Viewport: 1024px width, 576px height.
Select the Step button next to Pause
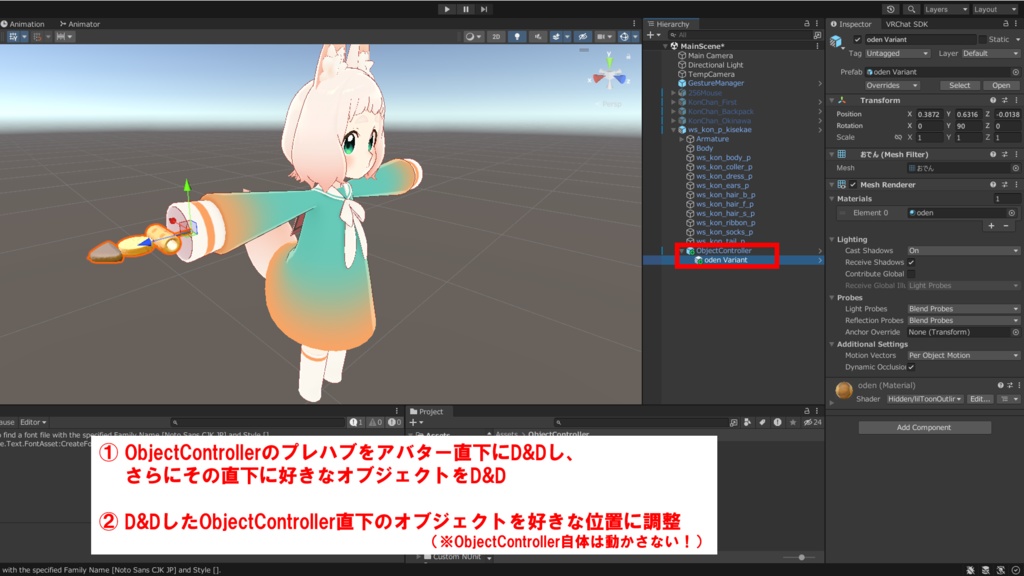(484, 8)
